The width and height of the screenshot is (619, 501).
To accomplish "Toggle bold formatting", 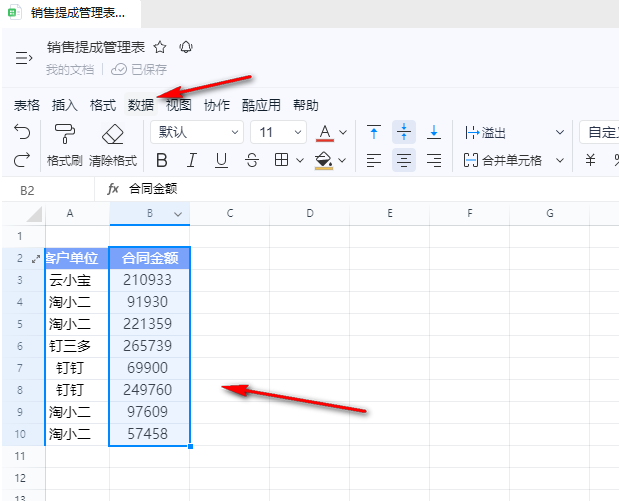I will [x=161, y=160].
